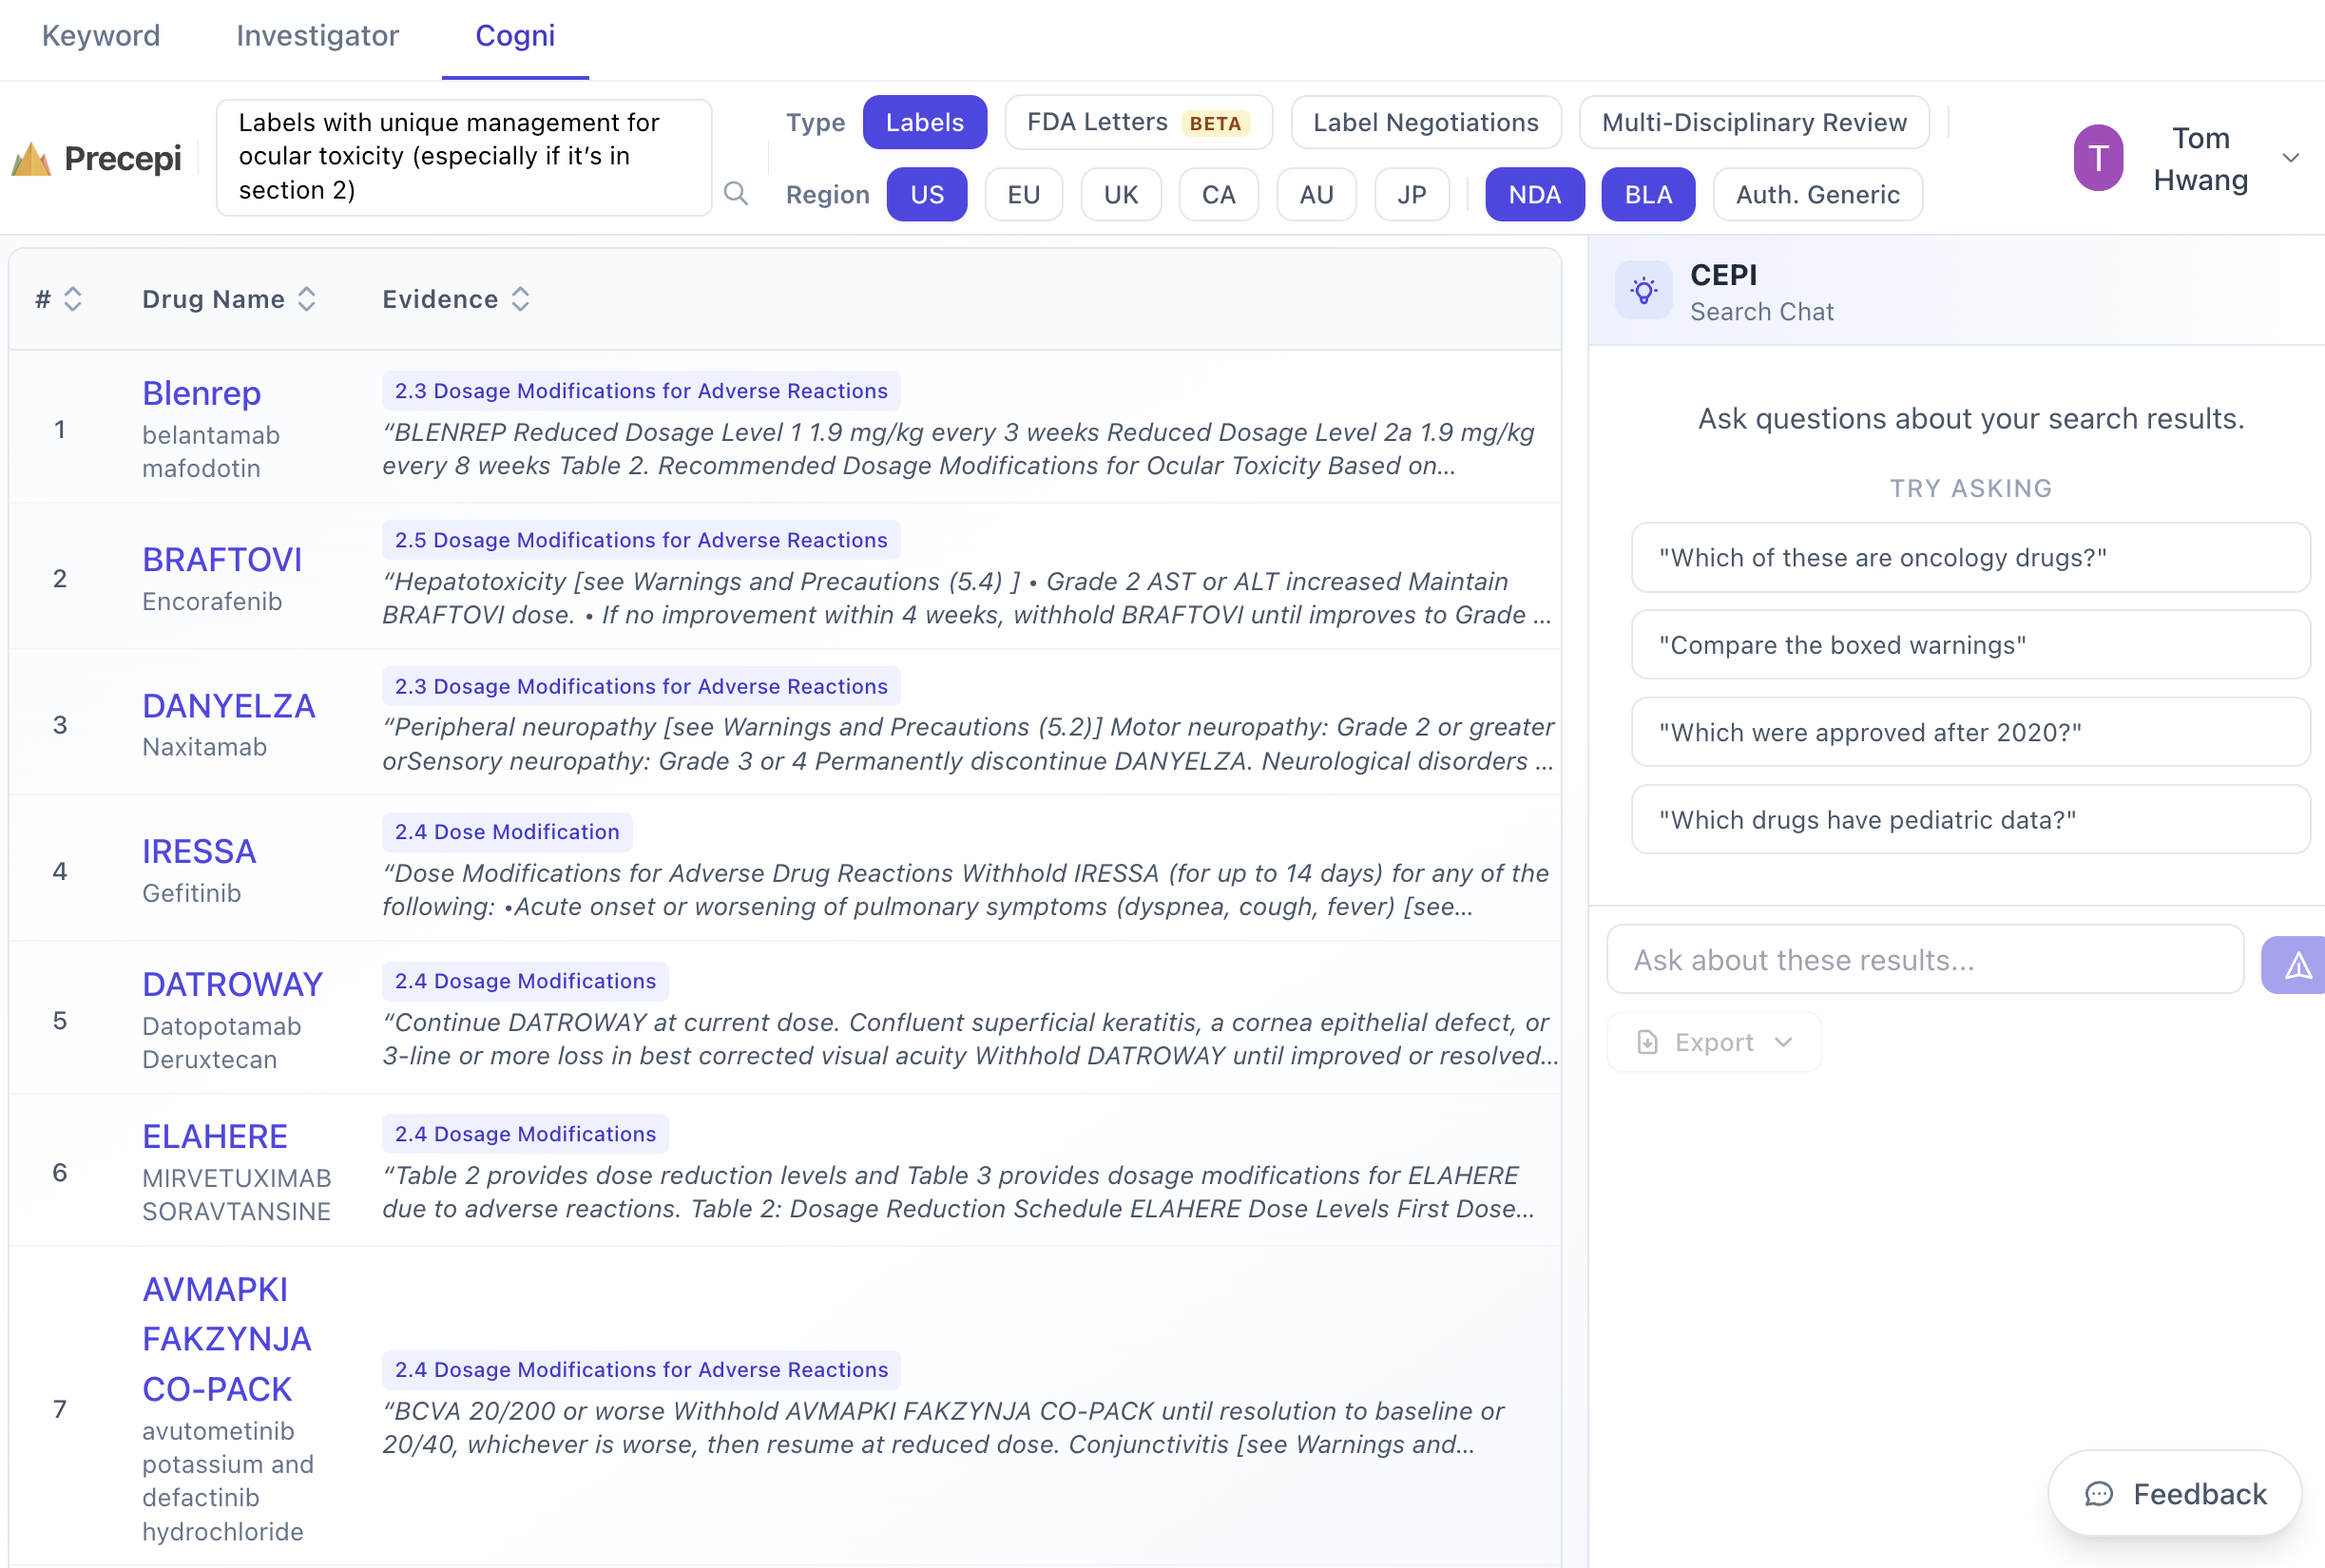Viewport: 2325px width, 1568px height.
Task: Ask "Which were approved after 2020?"
Action: pos(1970,732)
